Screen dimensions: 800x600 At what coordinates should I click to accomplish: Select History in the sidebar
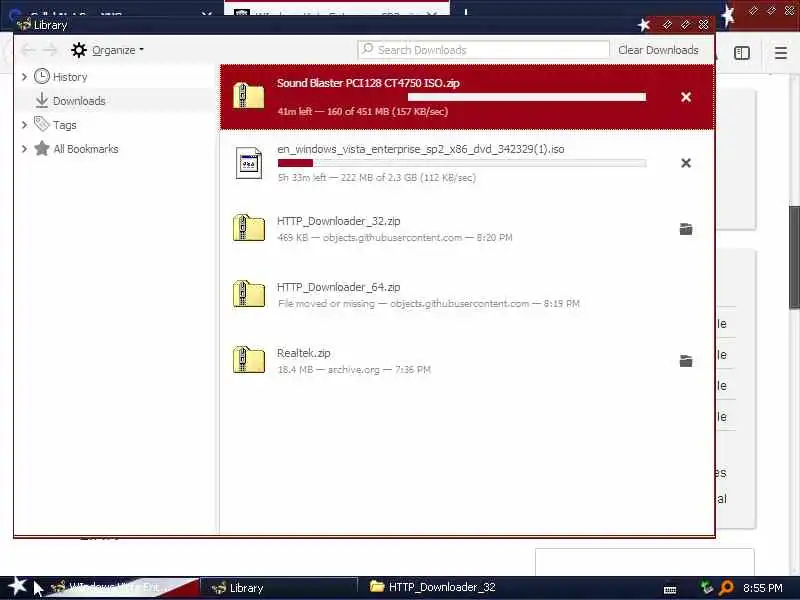(70, 77)
